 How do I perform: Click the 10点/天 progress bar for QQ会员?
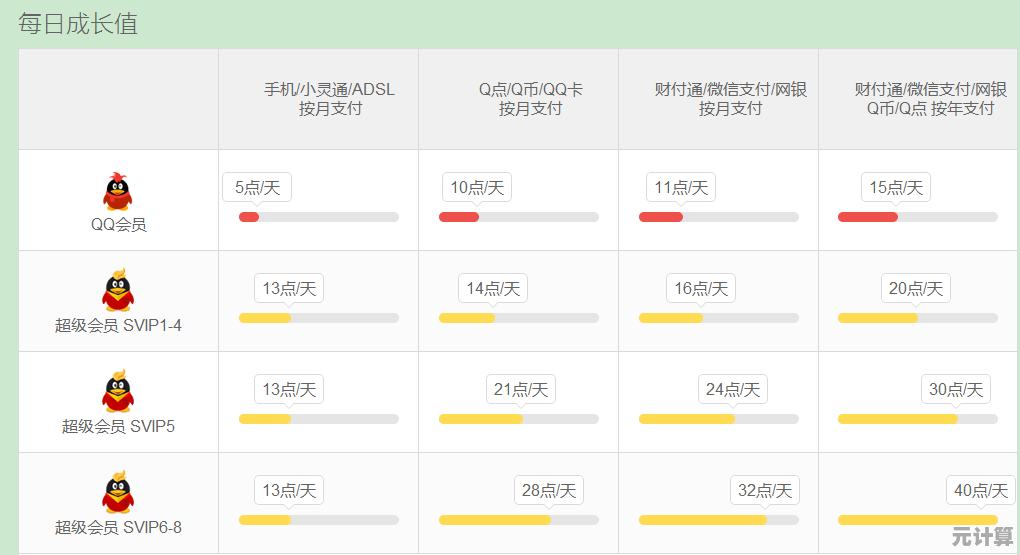pyautogui.click(x=518, y=217)
